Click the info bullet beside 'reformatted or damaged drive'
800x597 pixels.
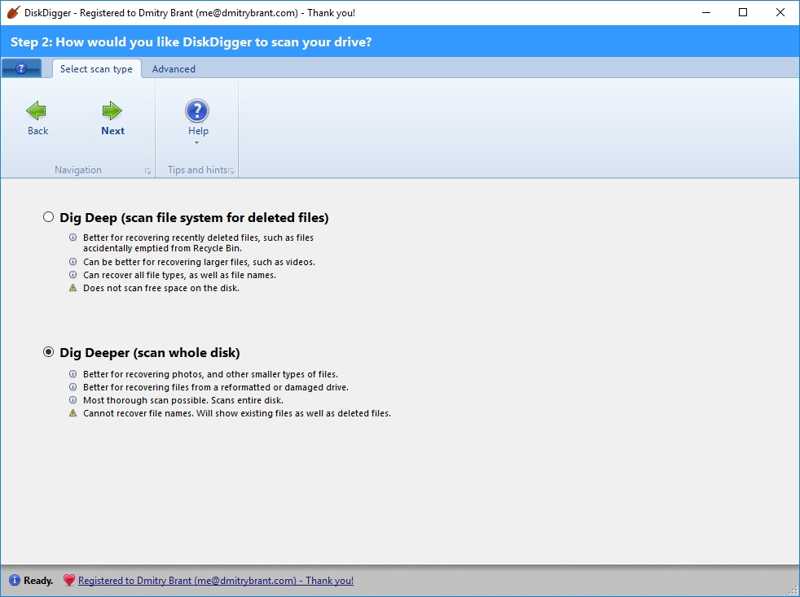click(73, 387)
